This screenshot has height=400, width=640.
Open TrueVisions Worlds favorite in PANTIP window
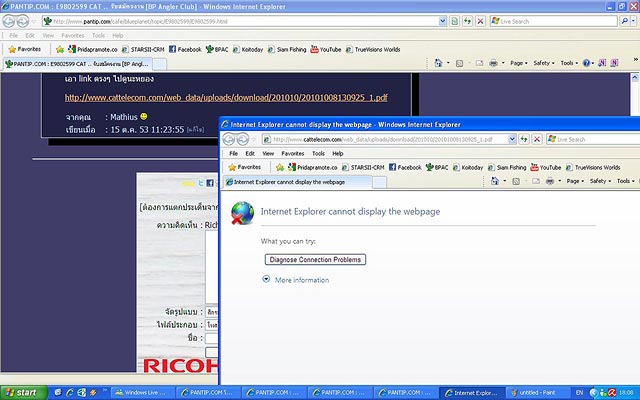[373, 49]
